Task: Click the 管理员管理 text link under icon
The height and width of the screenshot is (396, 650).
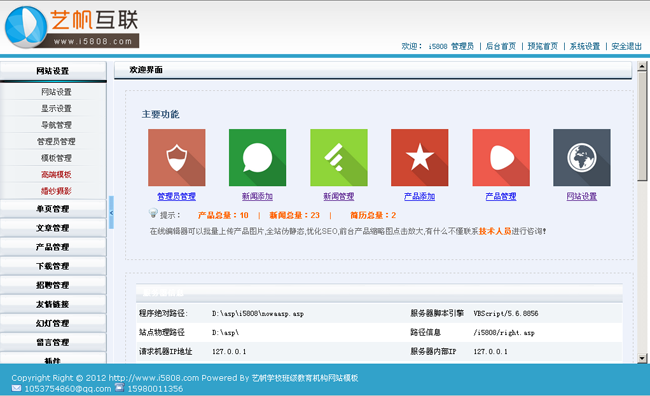Action: (177, 196)
